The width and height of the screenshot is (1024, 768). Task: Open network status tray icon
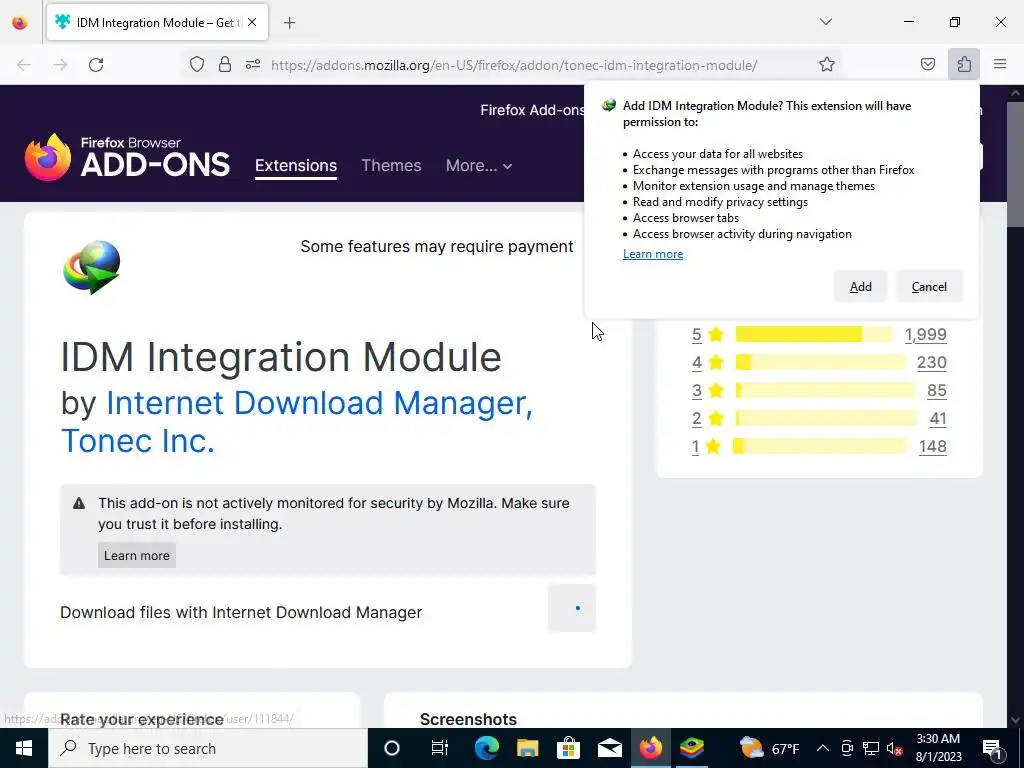871,748
